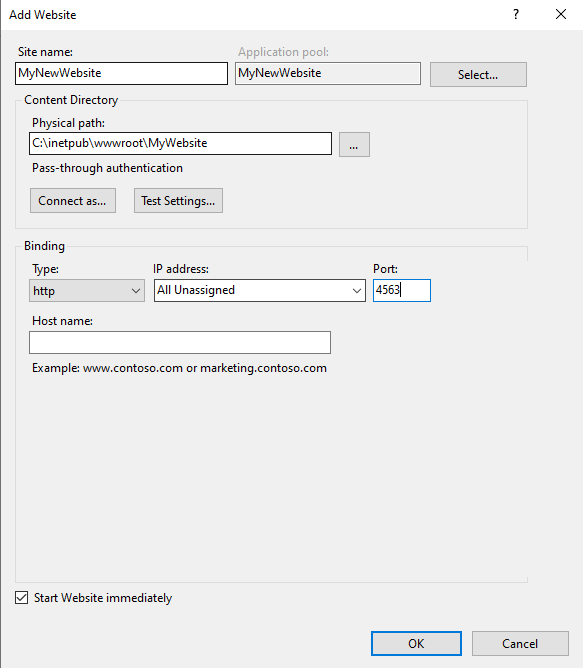Image resolution: width=583 pixels, height=668 pixels.
Task: Click into the Physical path field
Action: tap(180, 143)
